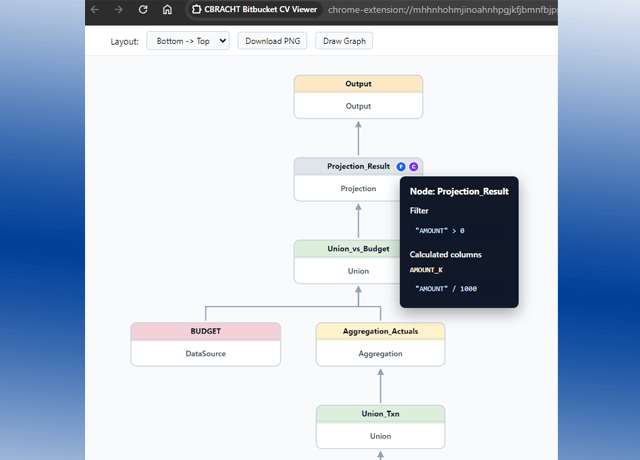Select the Aggregation_Actuals node
This screenshot has height=460, width=640.
click(x=380, y=344)
